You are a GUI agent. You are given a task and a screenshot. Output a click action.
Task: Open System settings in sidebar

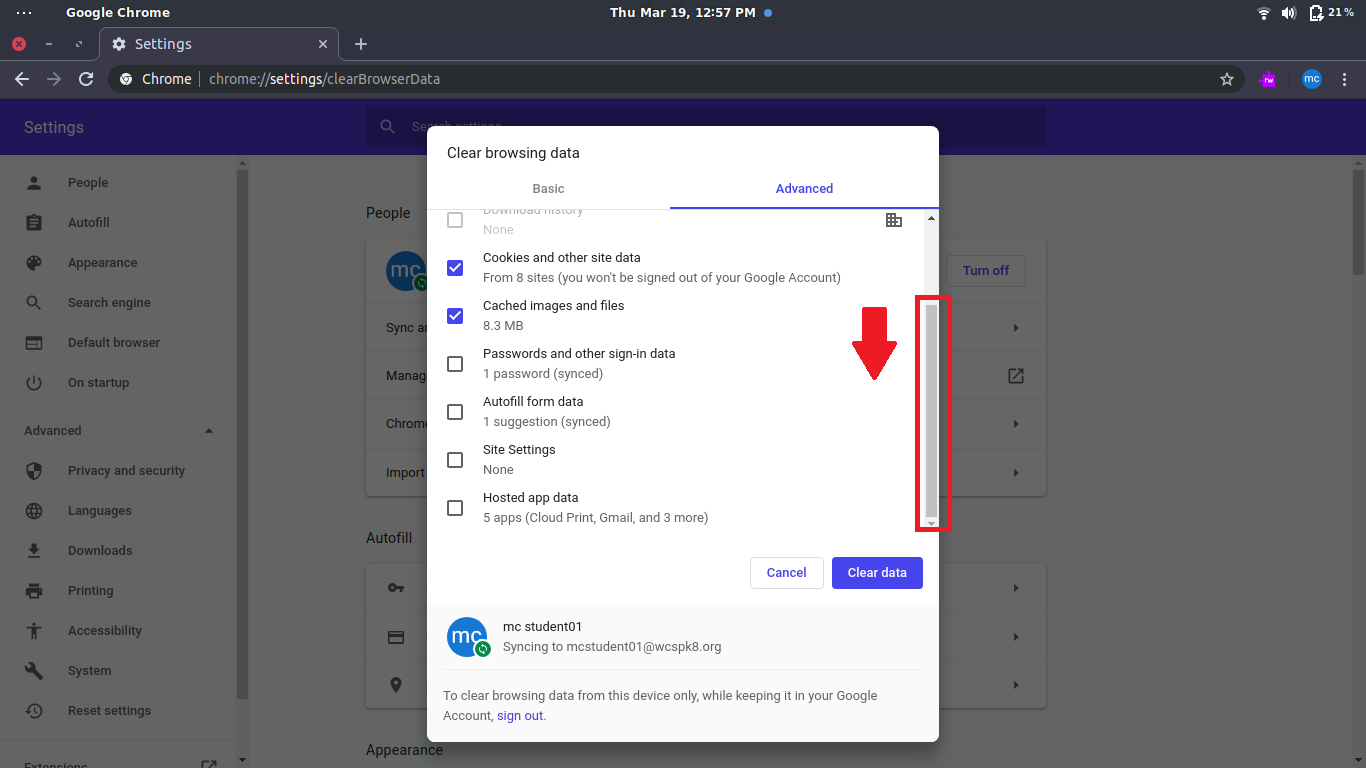coord(90,671)
